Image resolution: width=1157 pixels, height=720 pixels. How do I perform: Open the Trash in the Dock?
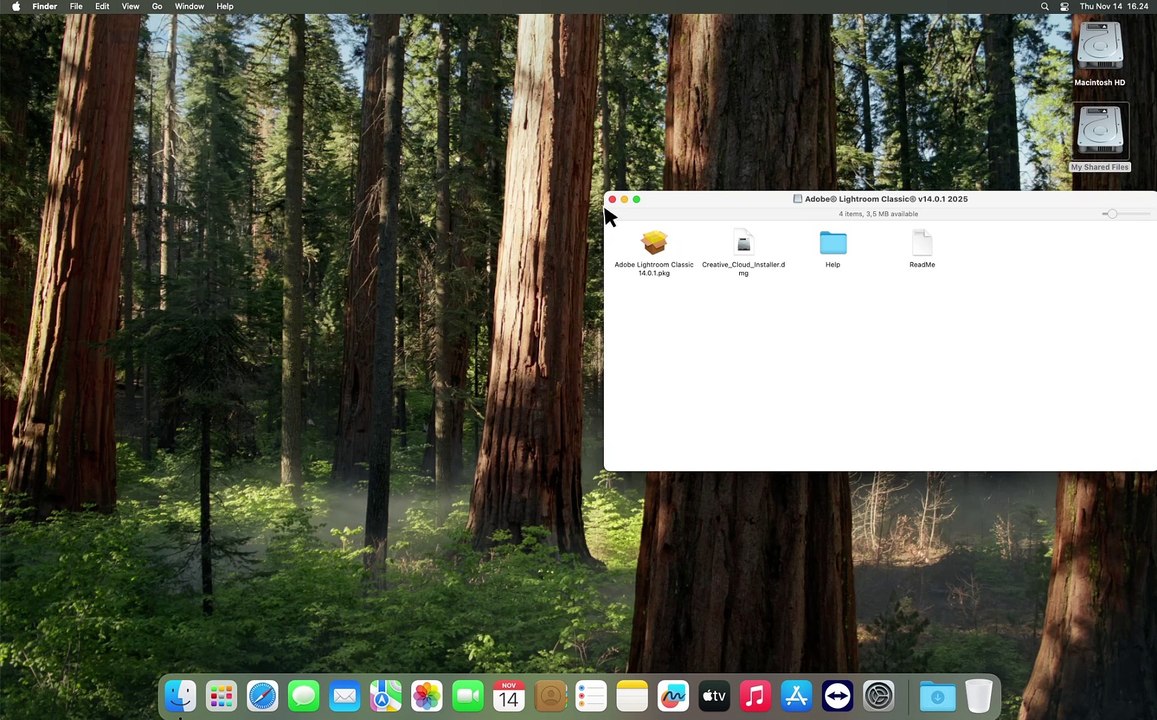pyautogui.click(x=978, y=696)
